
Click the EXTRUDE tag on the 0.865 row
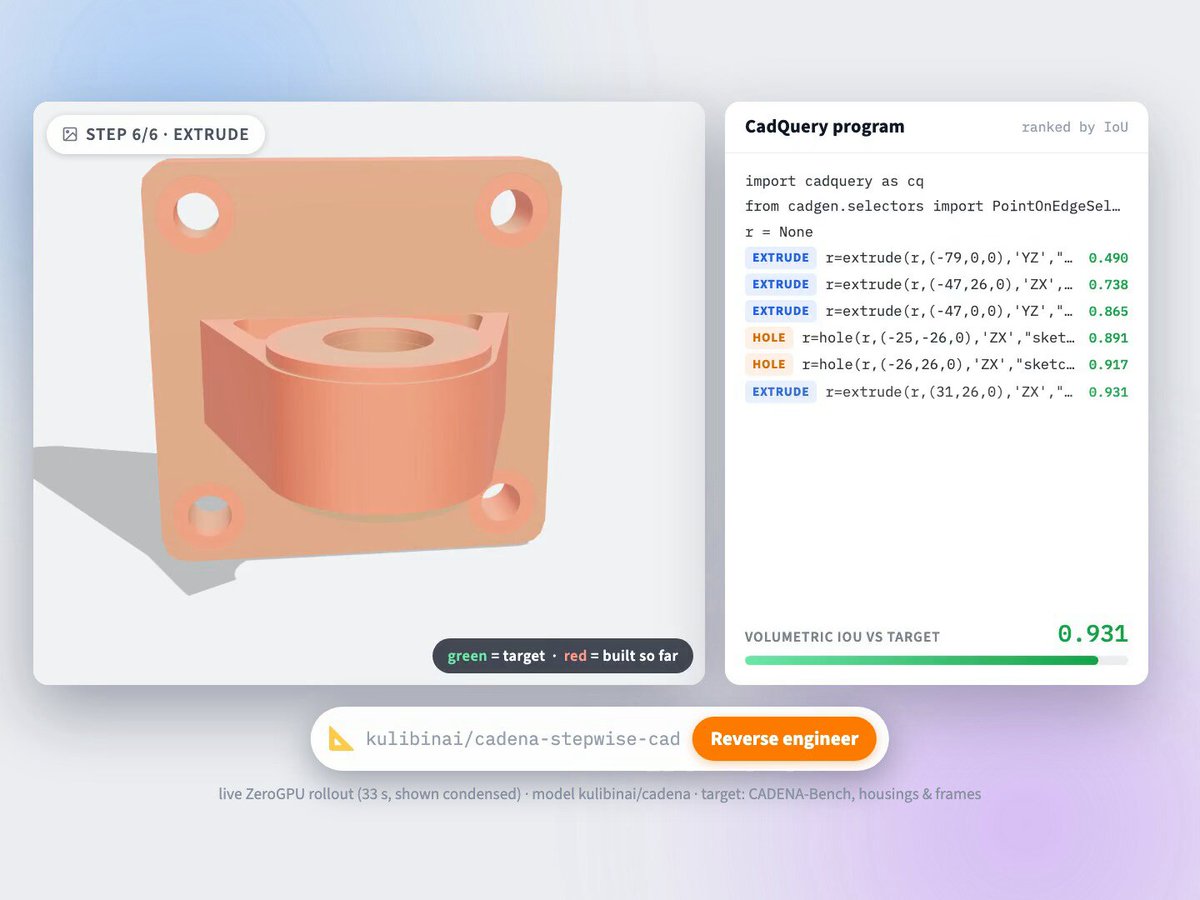point(780,311)
